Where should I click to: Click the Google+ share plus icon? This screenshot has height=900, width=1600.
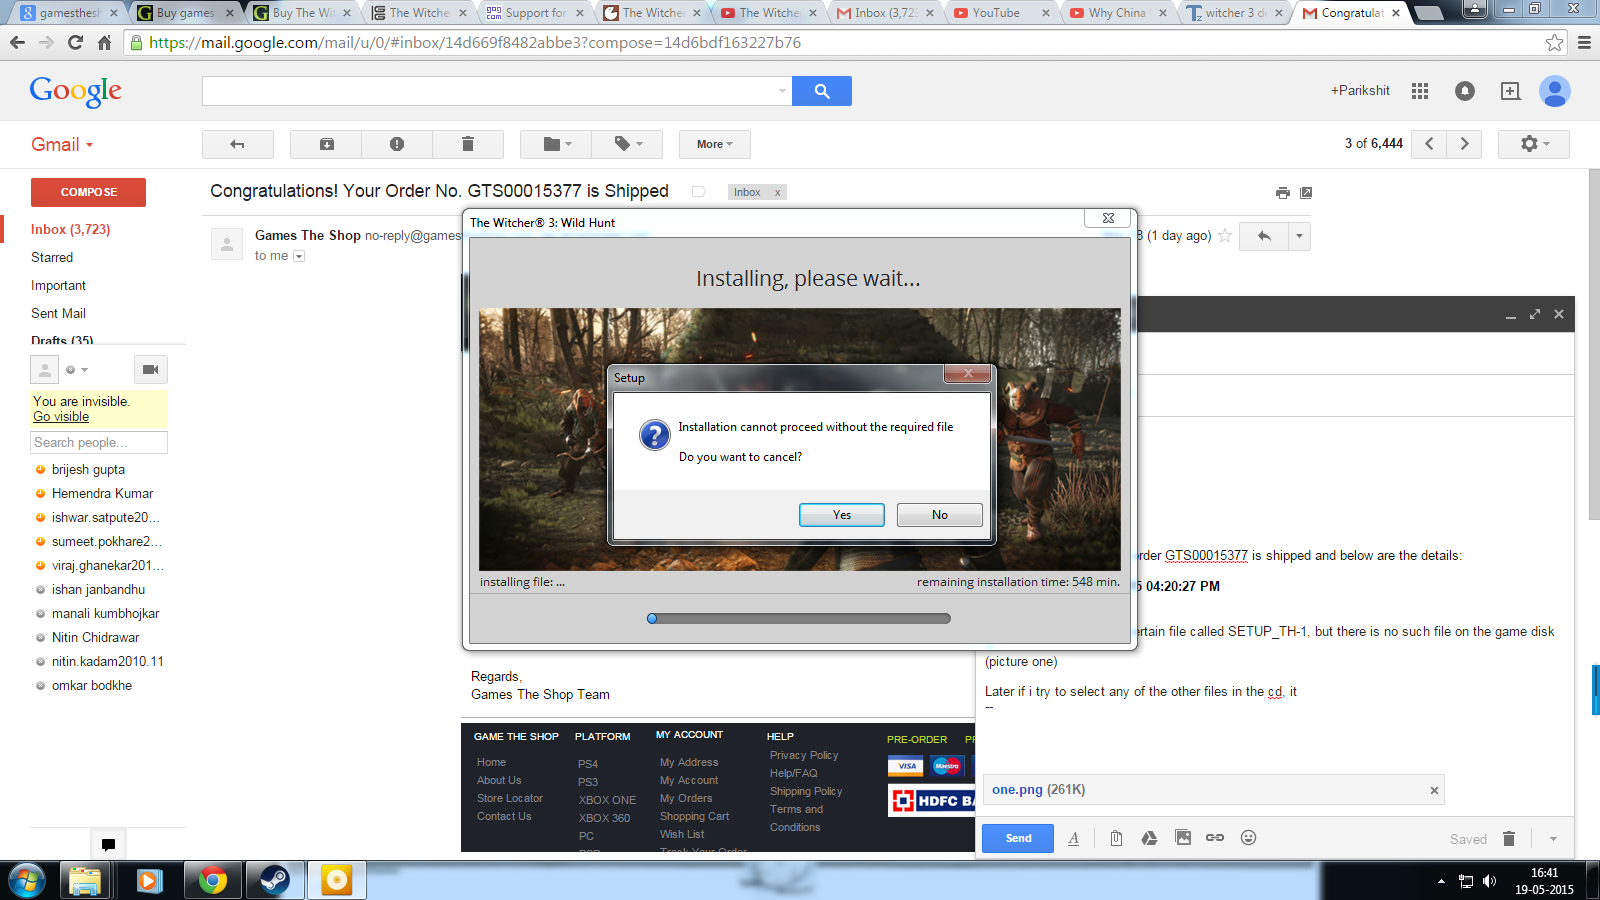point(1511,91)
